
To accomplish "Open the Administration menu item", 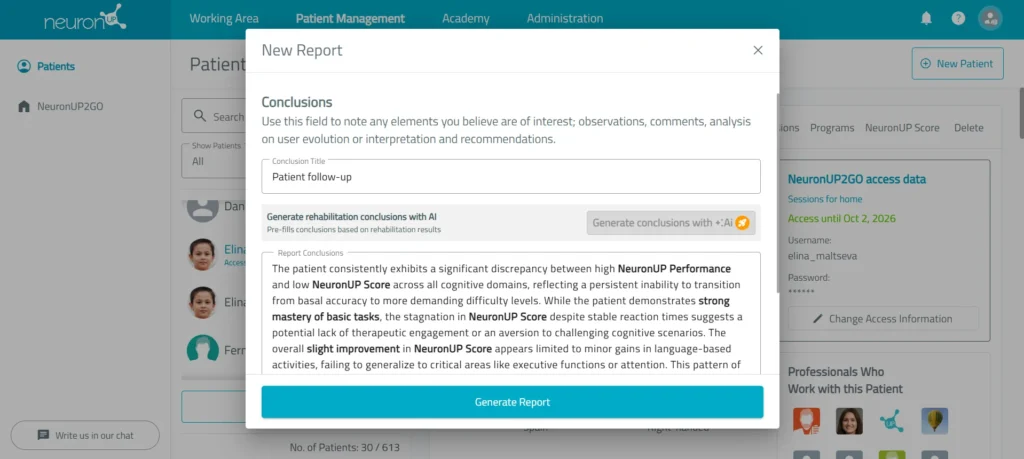I will [565, 18].
